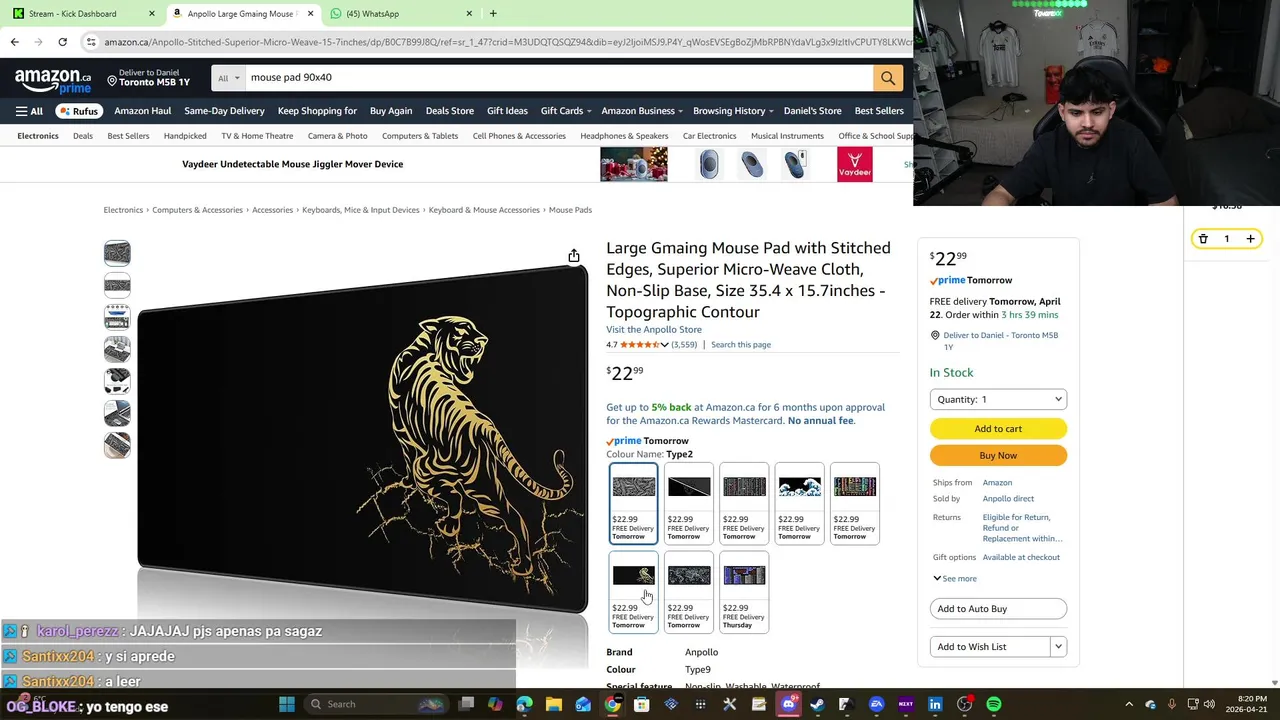Screen dimensions: 1280x720
Task: Click the search box containing mouse pad 90x40
Action: 558,77
